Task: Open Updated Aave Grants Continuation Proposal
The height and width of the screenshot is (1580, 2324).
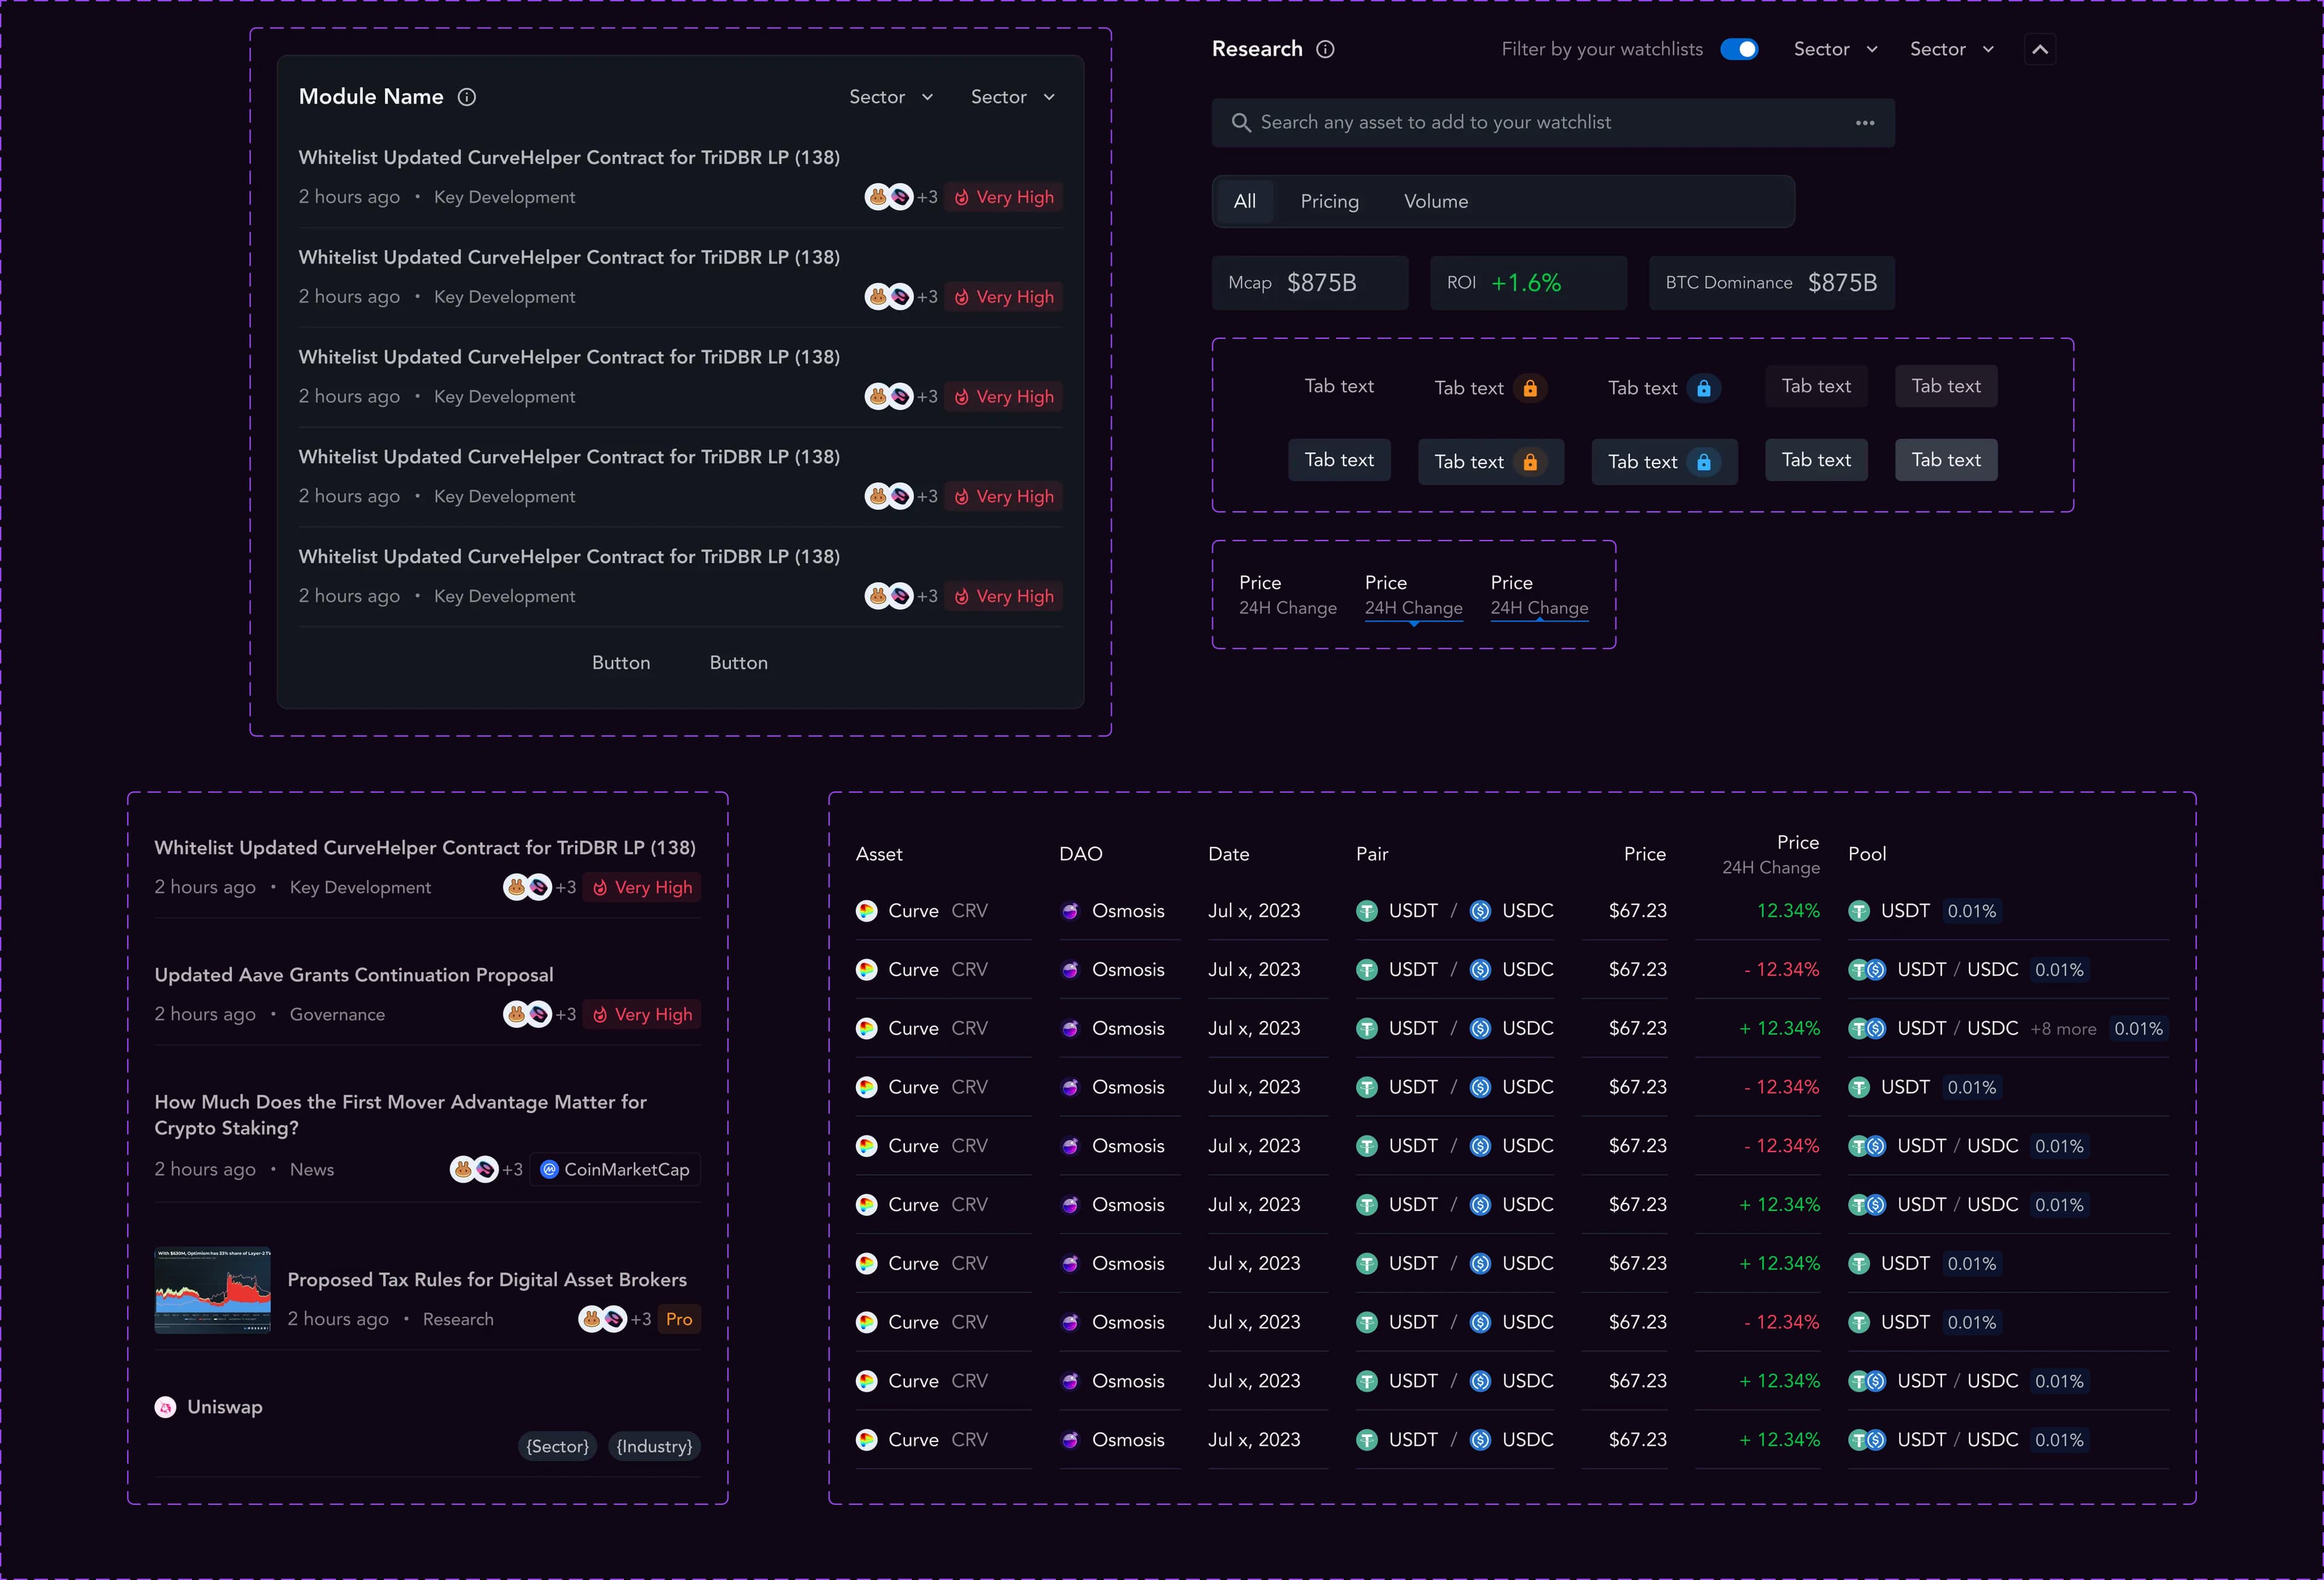Action: coord(354,975)
